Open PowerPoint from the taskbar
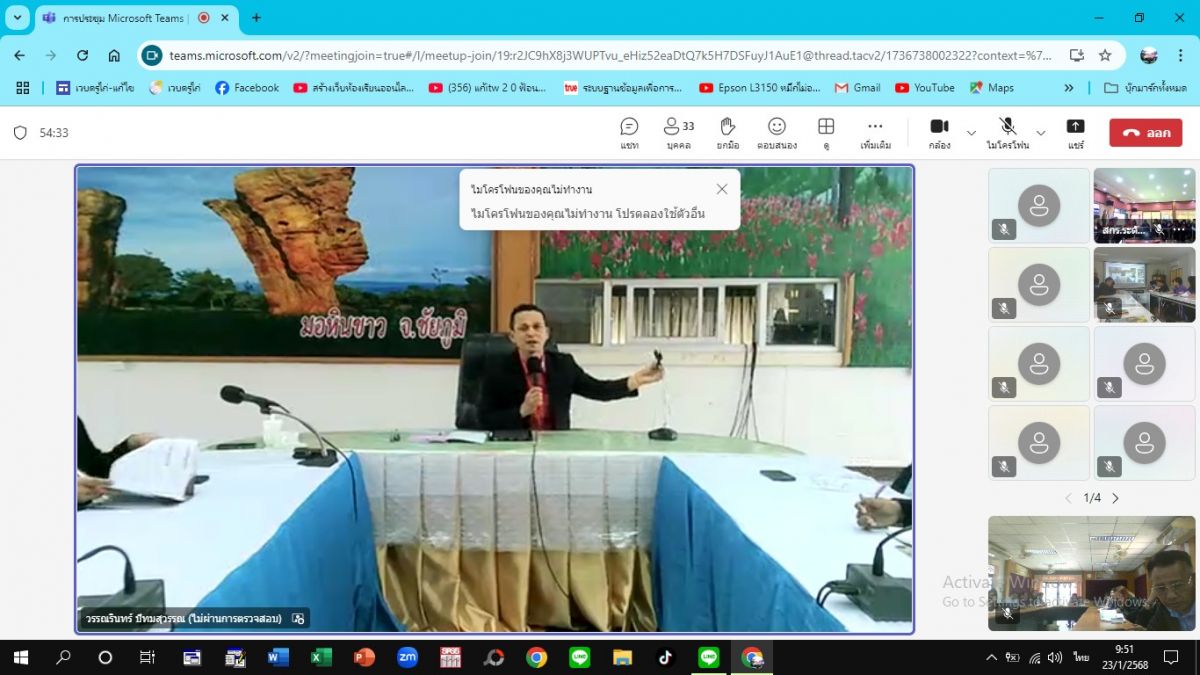The height and width of the screenshot is (675, 1200). 364,657
